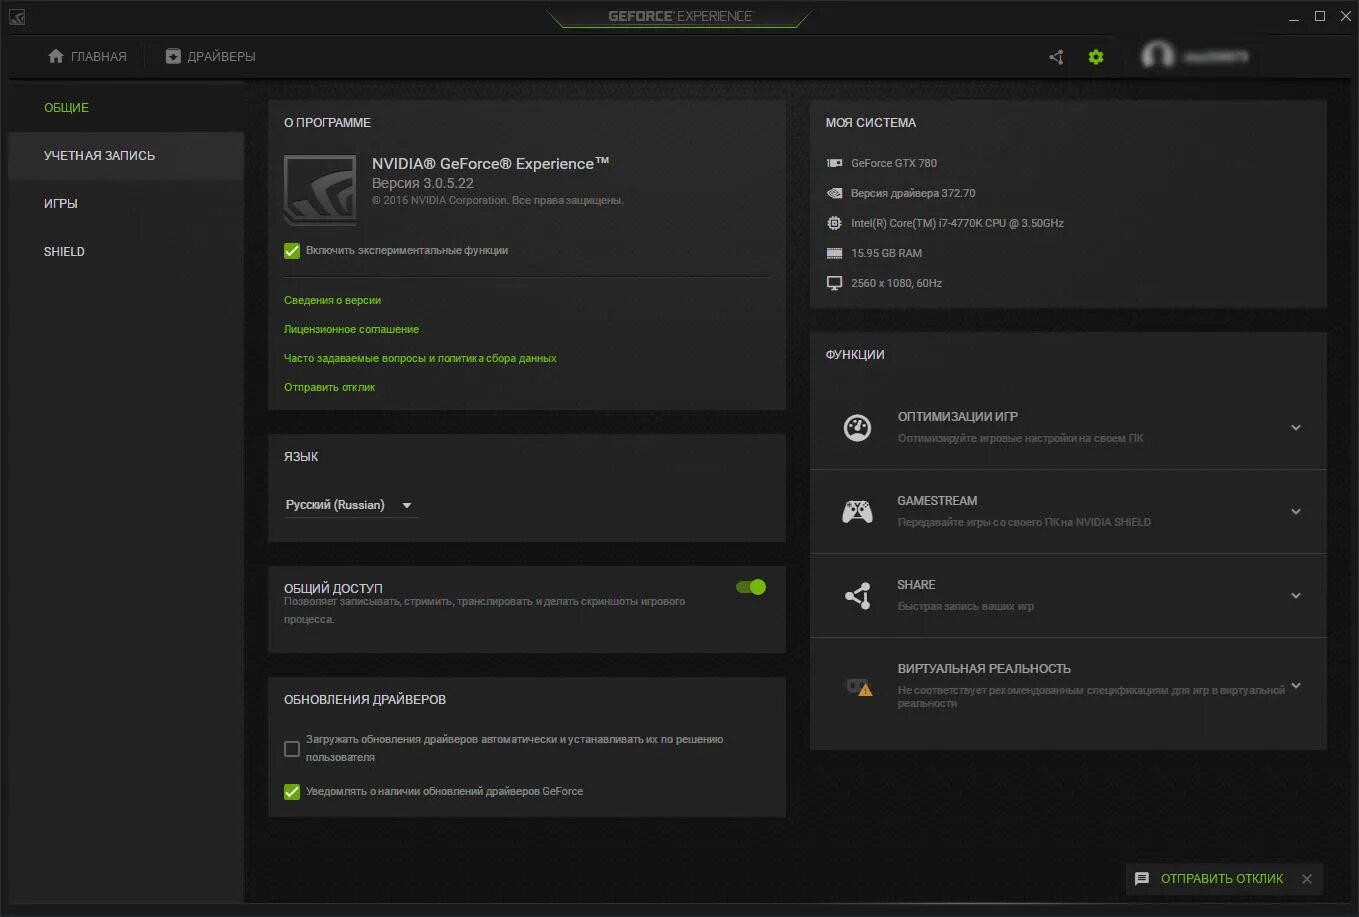Click the GPU icon next to GeForce GTX 780
1359x917 pixels.
pos(834,163)
